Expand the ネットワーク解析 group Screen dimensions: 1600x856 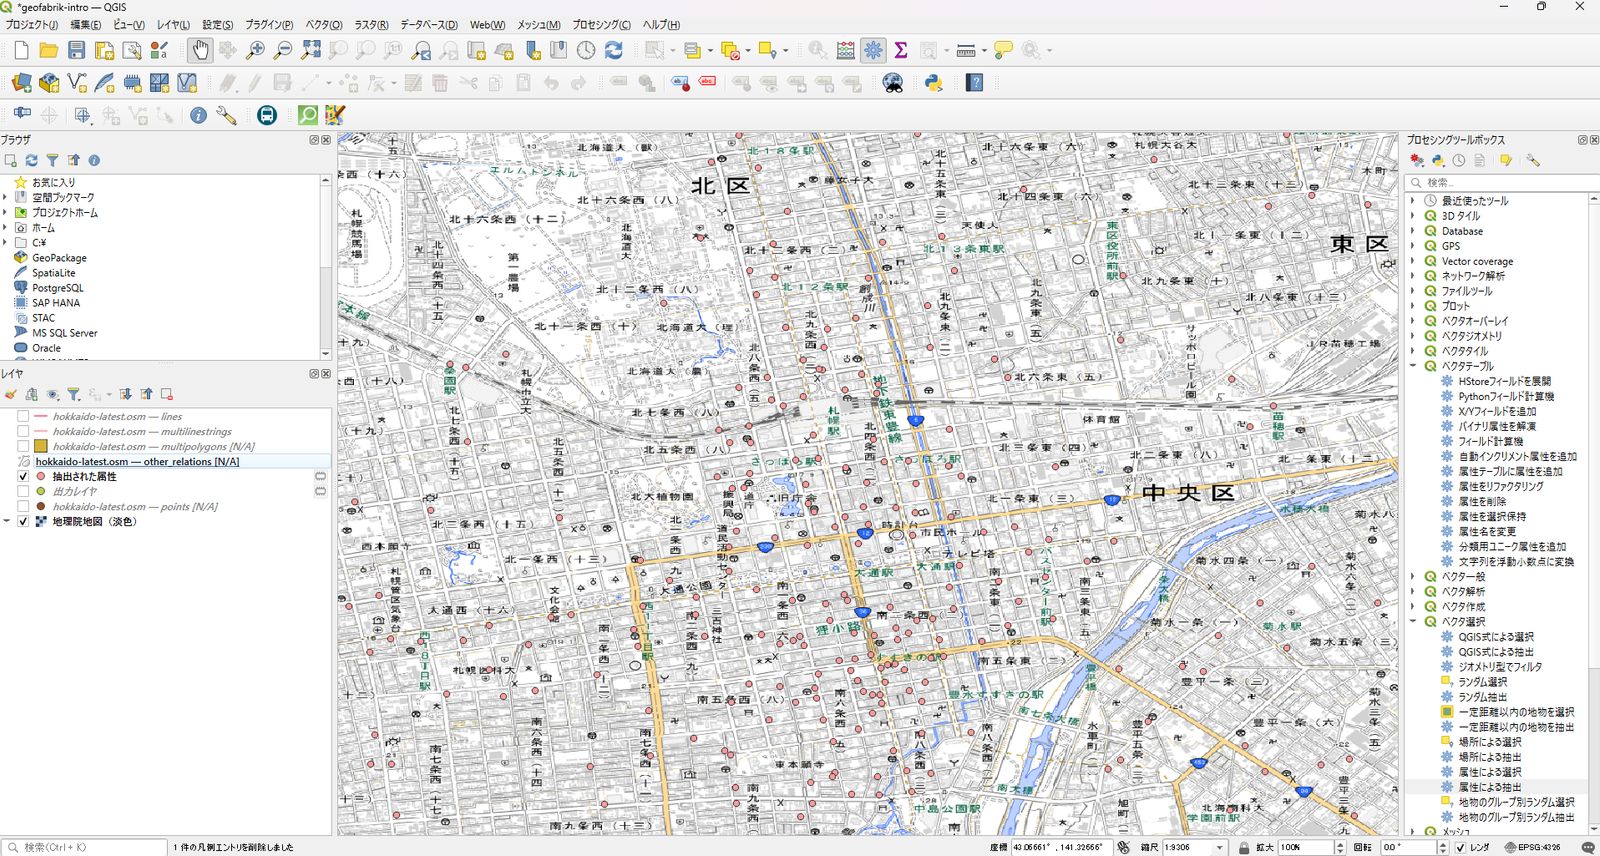[x=1413, y=276]
